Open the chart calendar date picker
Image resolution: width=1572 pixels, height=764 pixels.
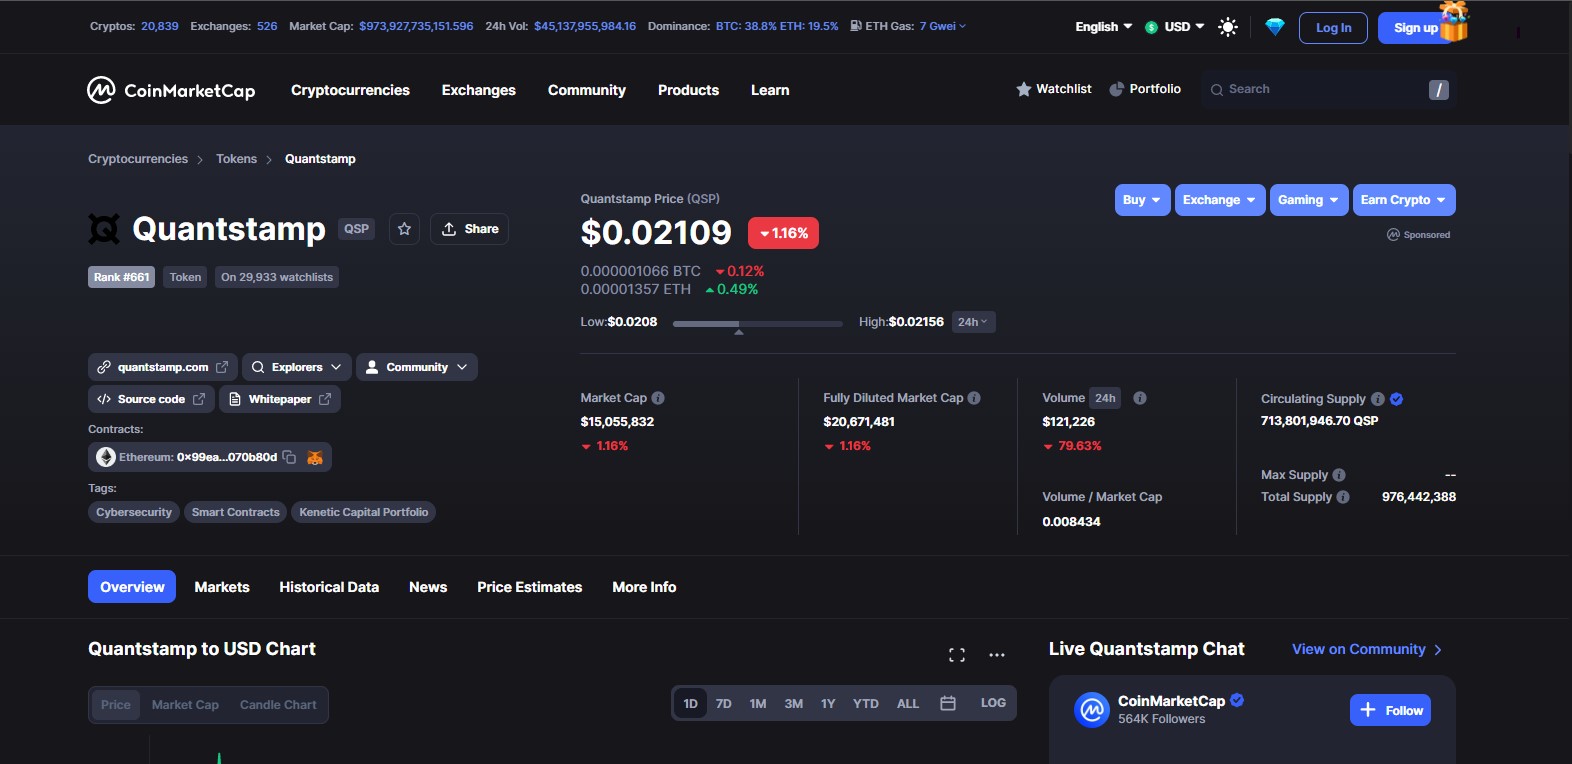[948, 704]
